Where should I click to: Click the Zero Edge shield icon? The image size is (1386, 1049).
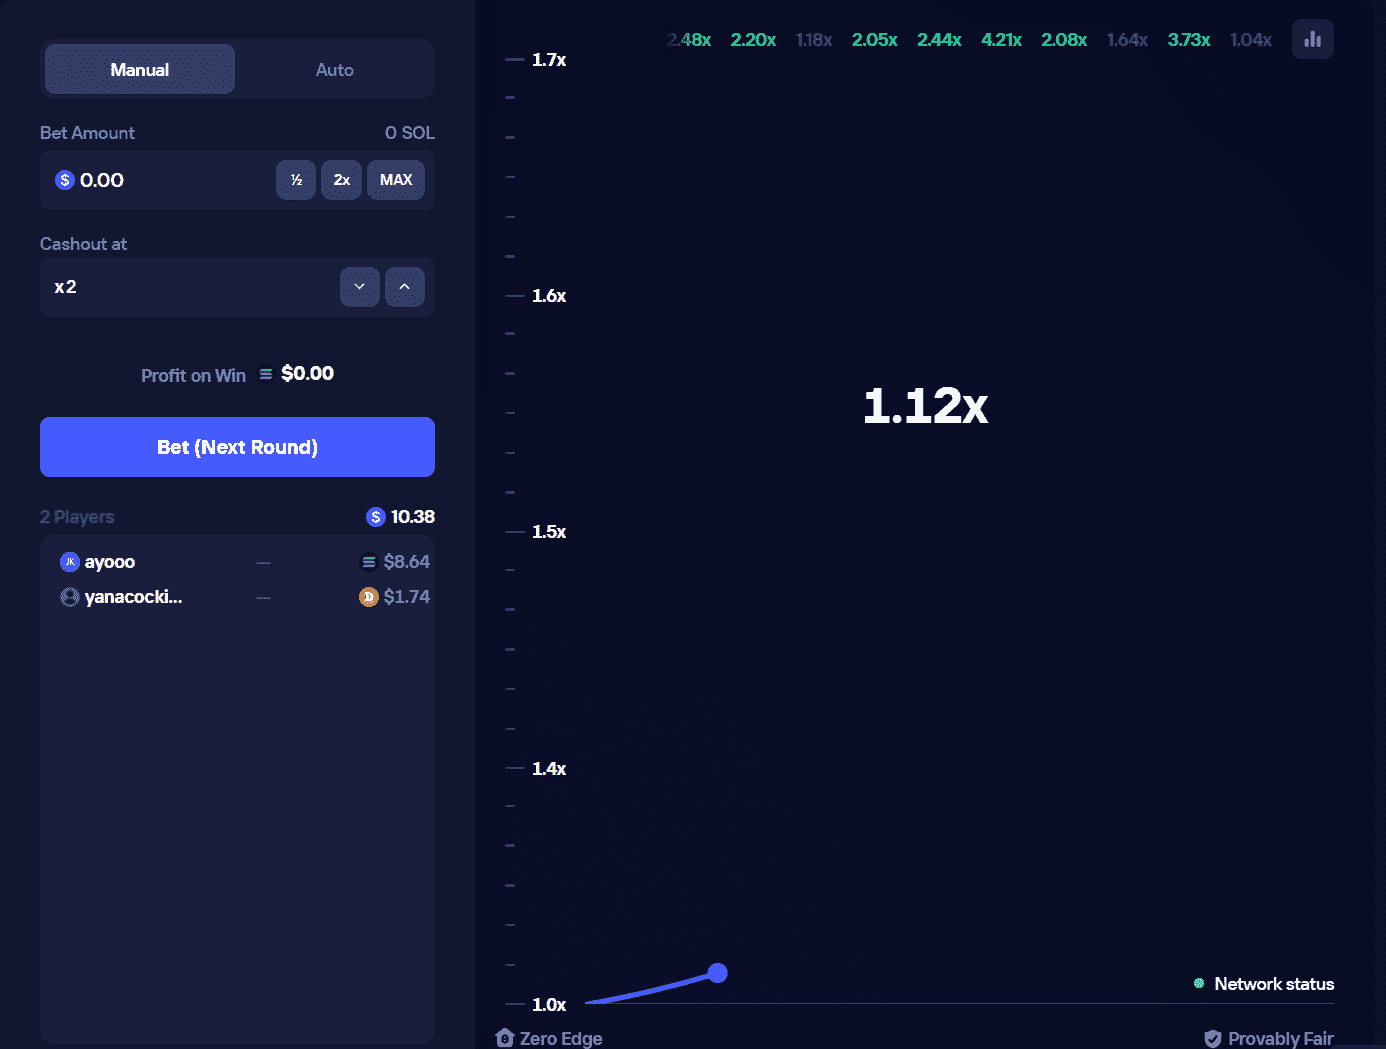pyautogui.click(x=505, y=1038)
